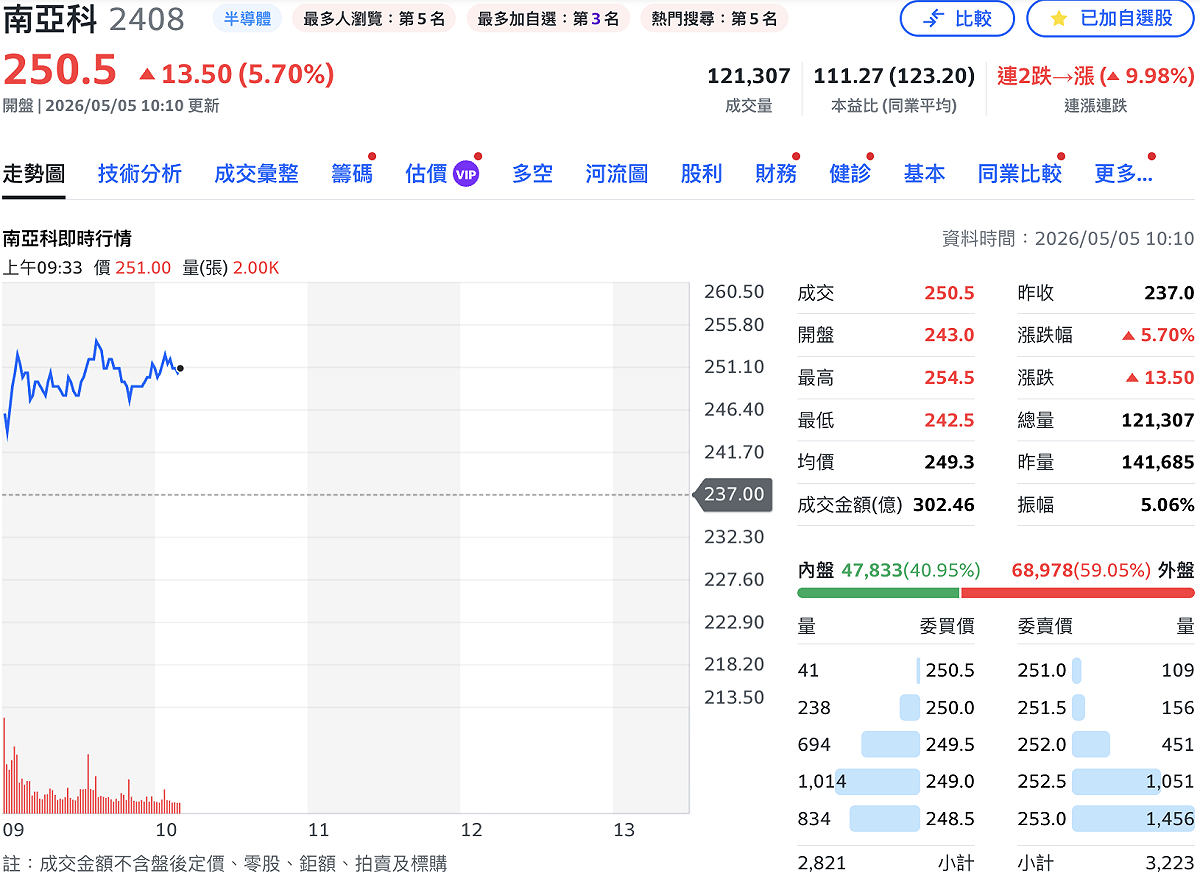Image resolution: width=1200 pixels, height=884 pixels.
Task: Click the 振幅 value 5.06%
Action: point(1168,505)
